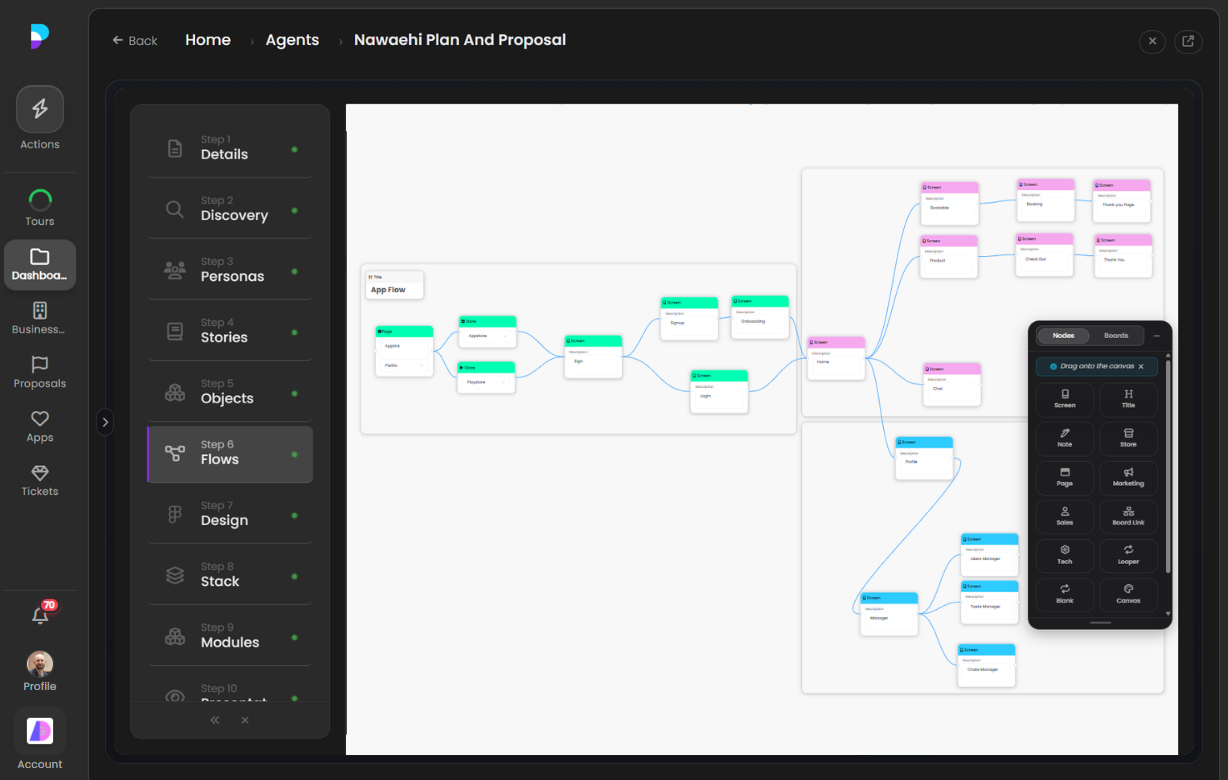Click the app logo at top left
The image size is (1228, 780).
39,37
